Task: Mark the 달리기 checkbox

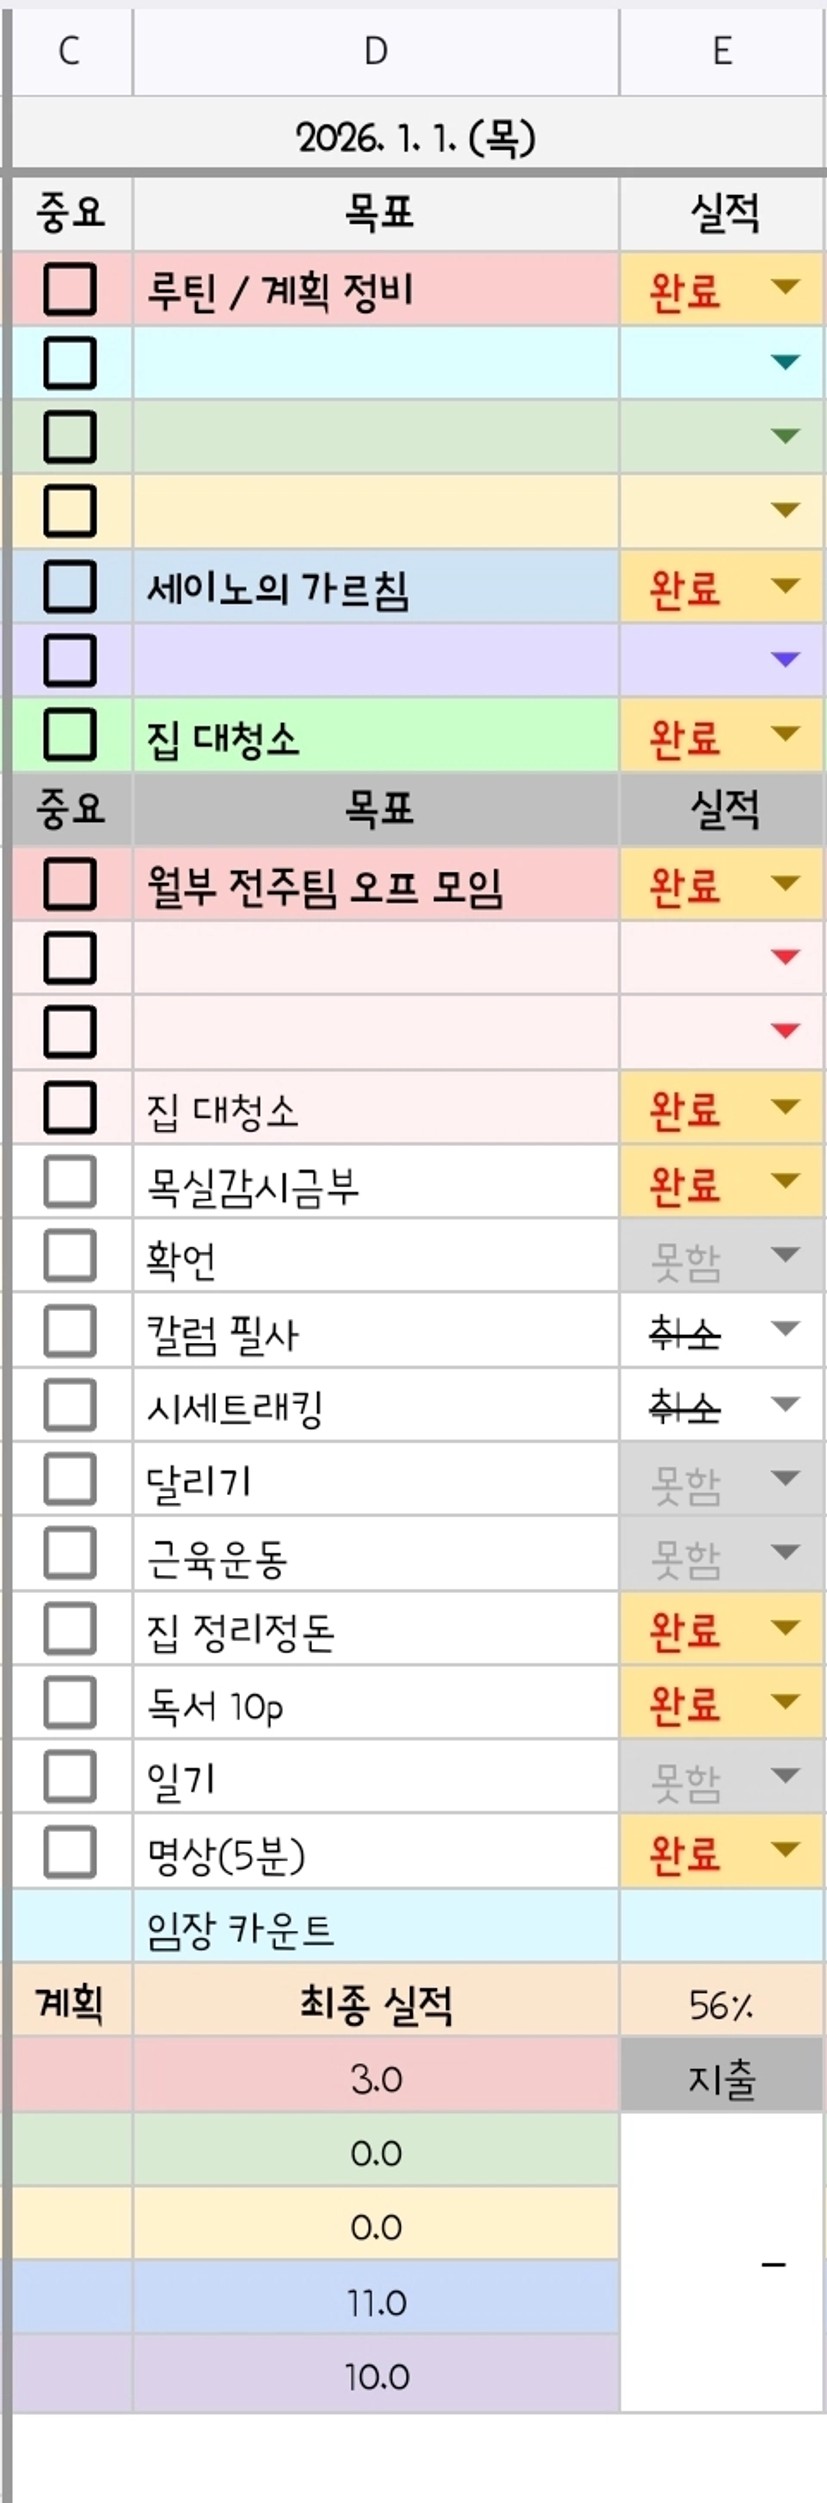Action: click(x=70, y=1479)
